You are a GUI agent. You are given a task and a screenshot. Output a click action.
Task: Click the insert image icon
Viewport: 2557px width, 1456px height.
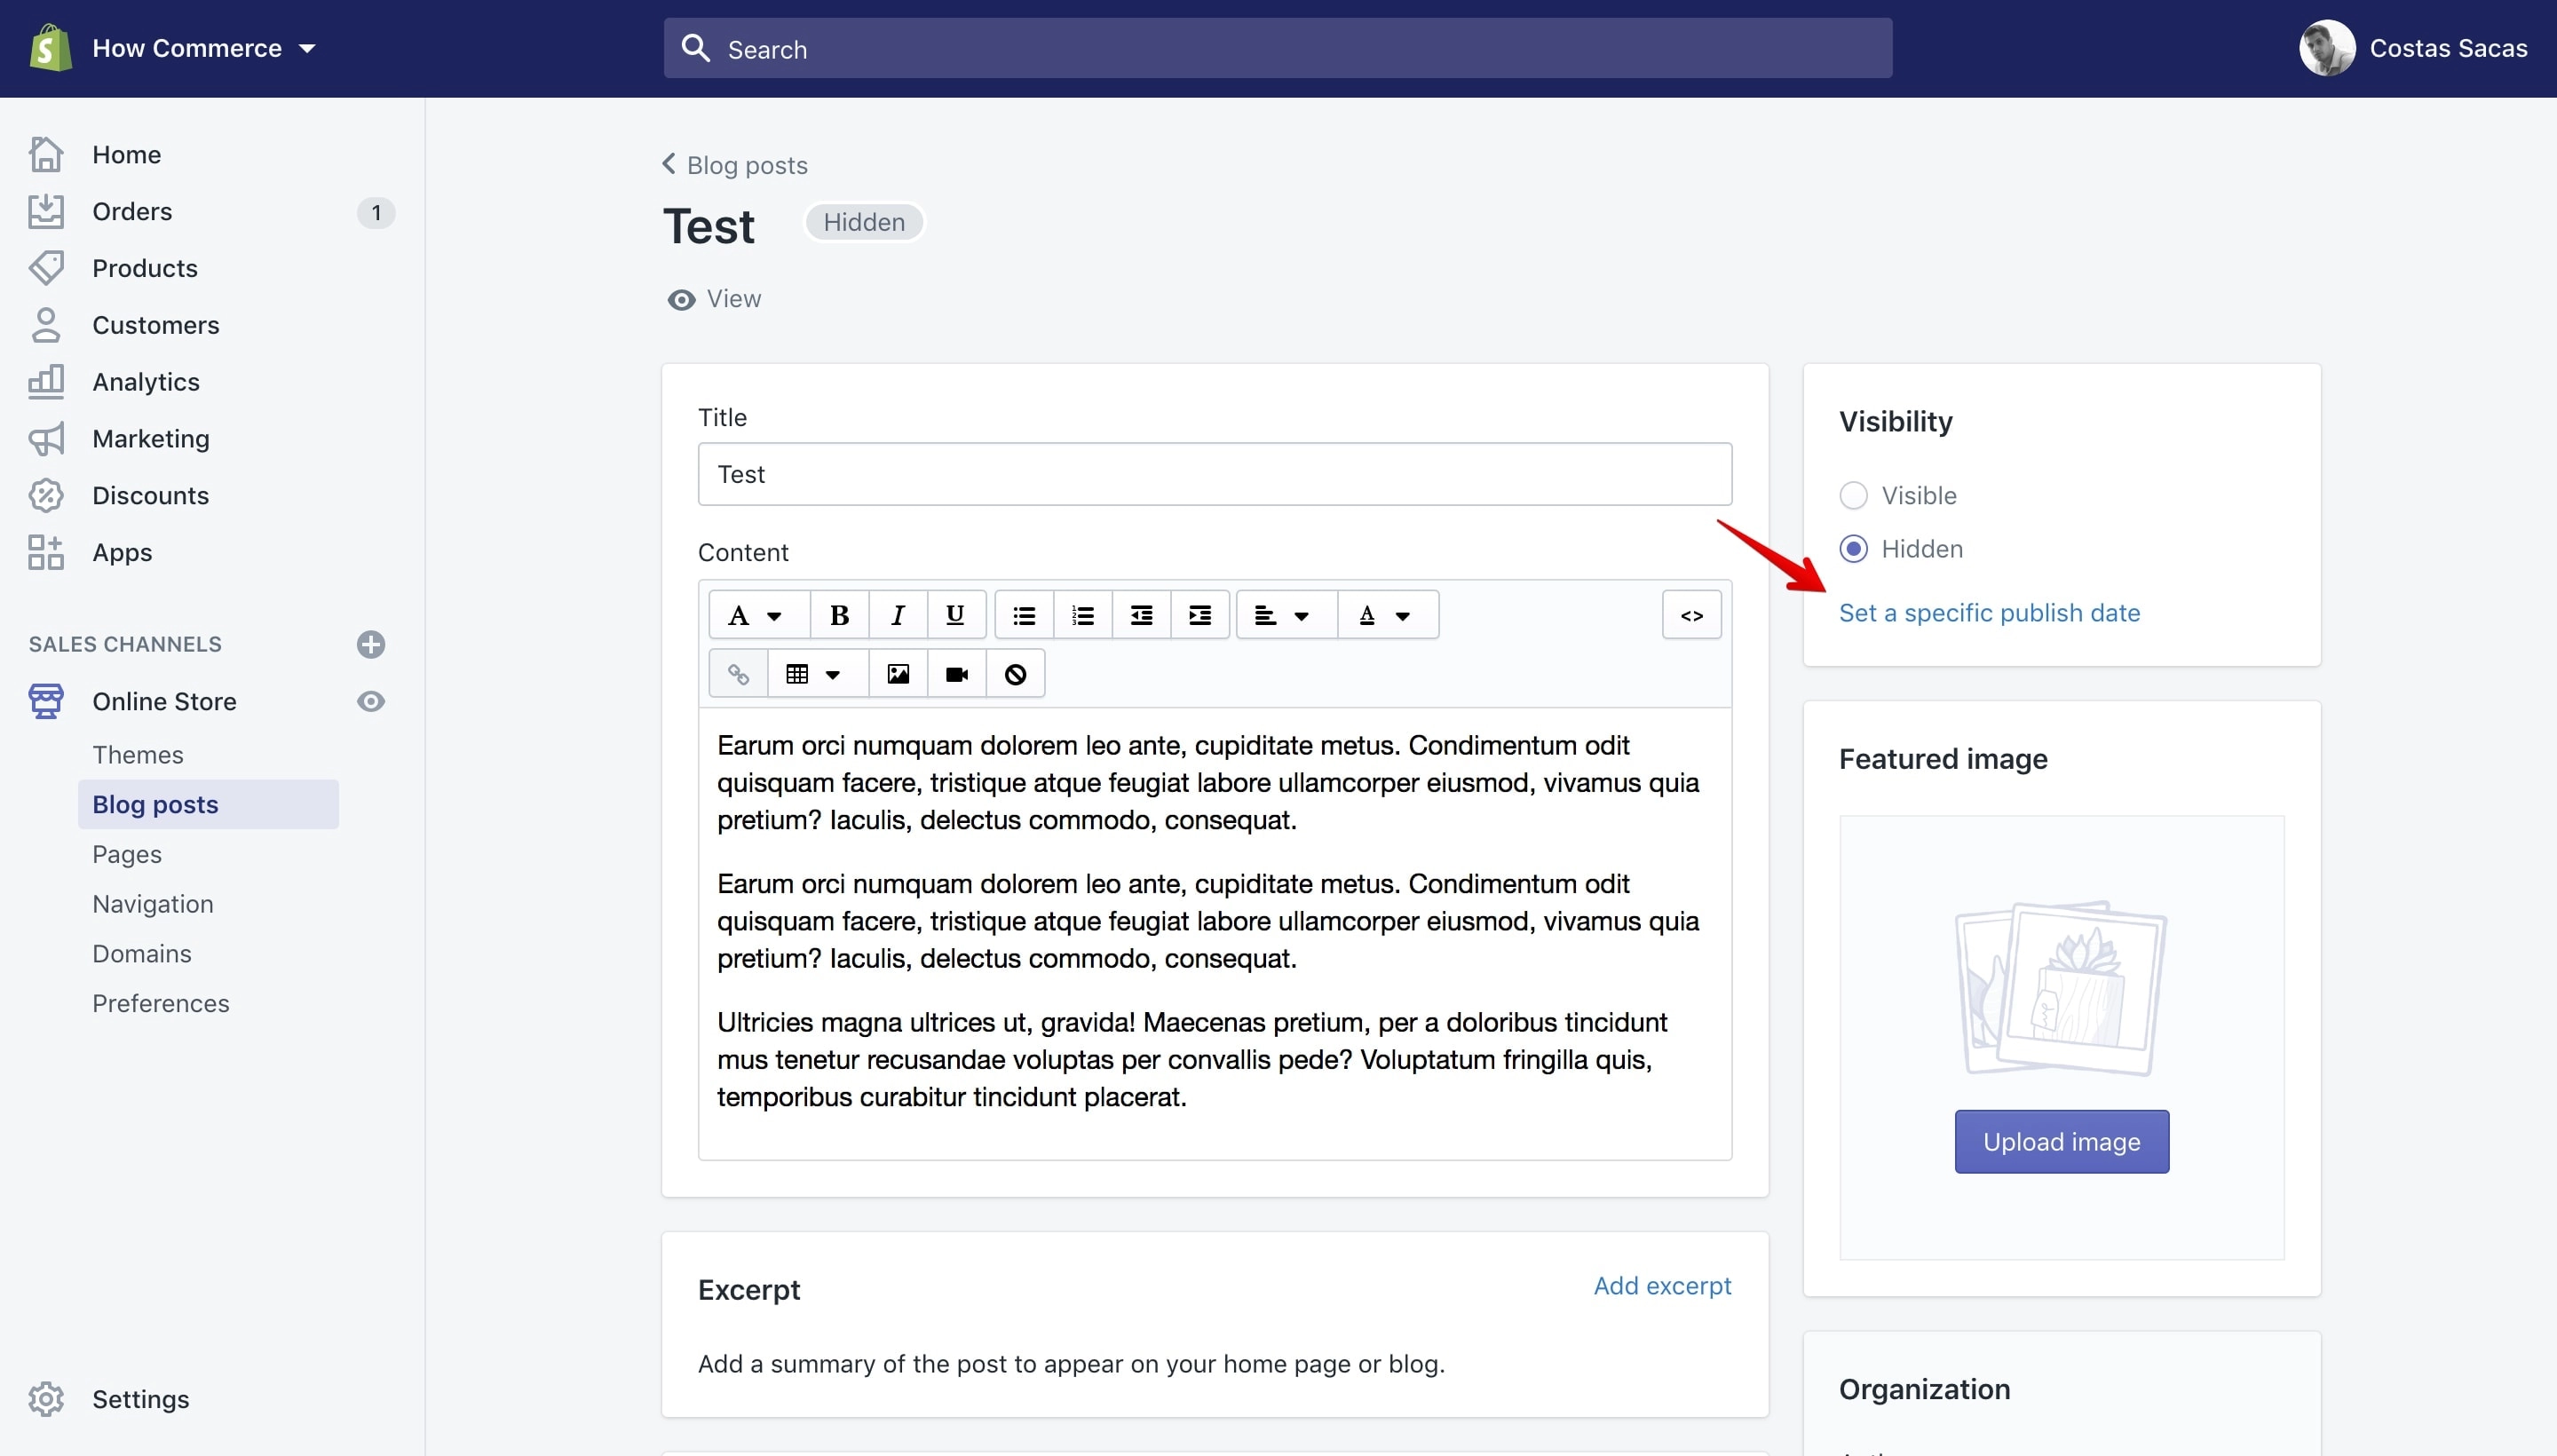[898, 674]
